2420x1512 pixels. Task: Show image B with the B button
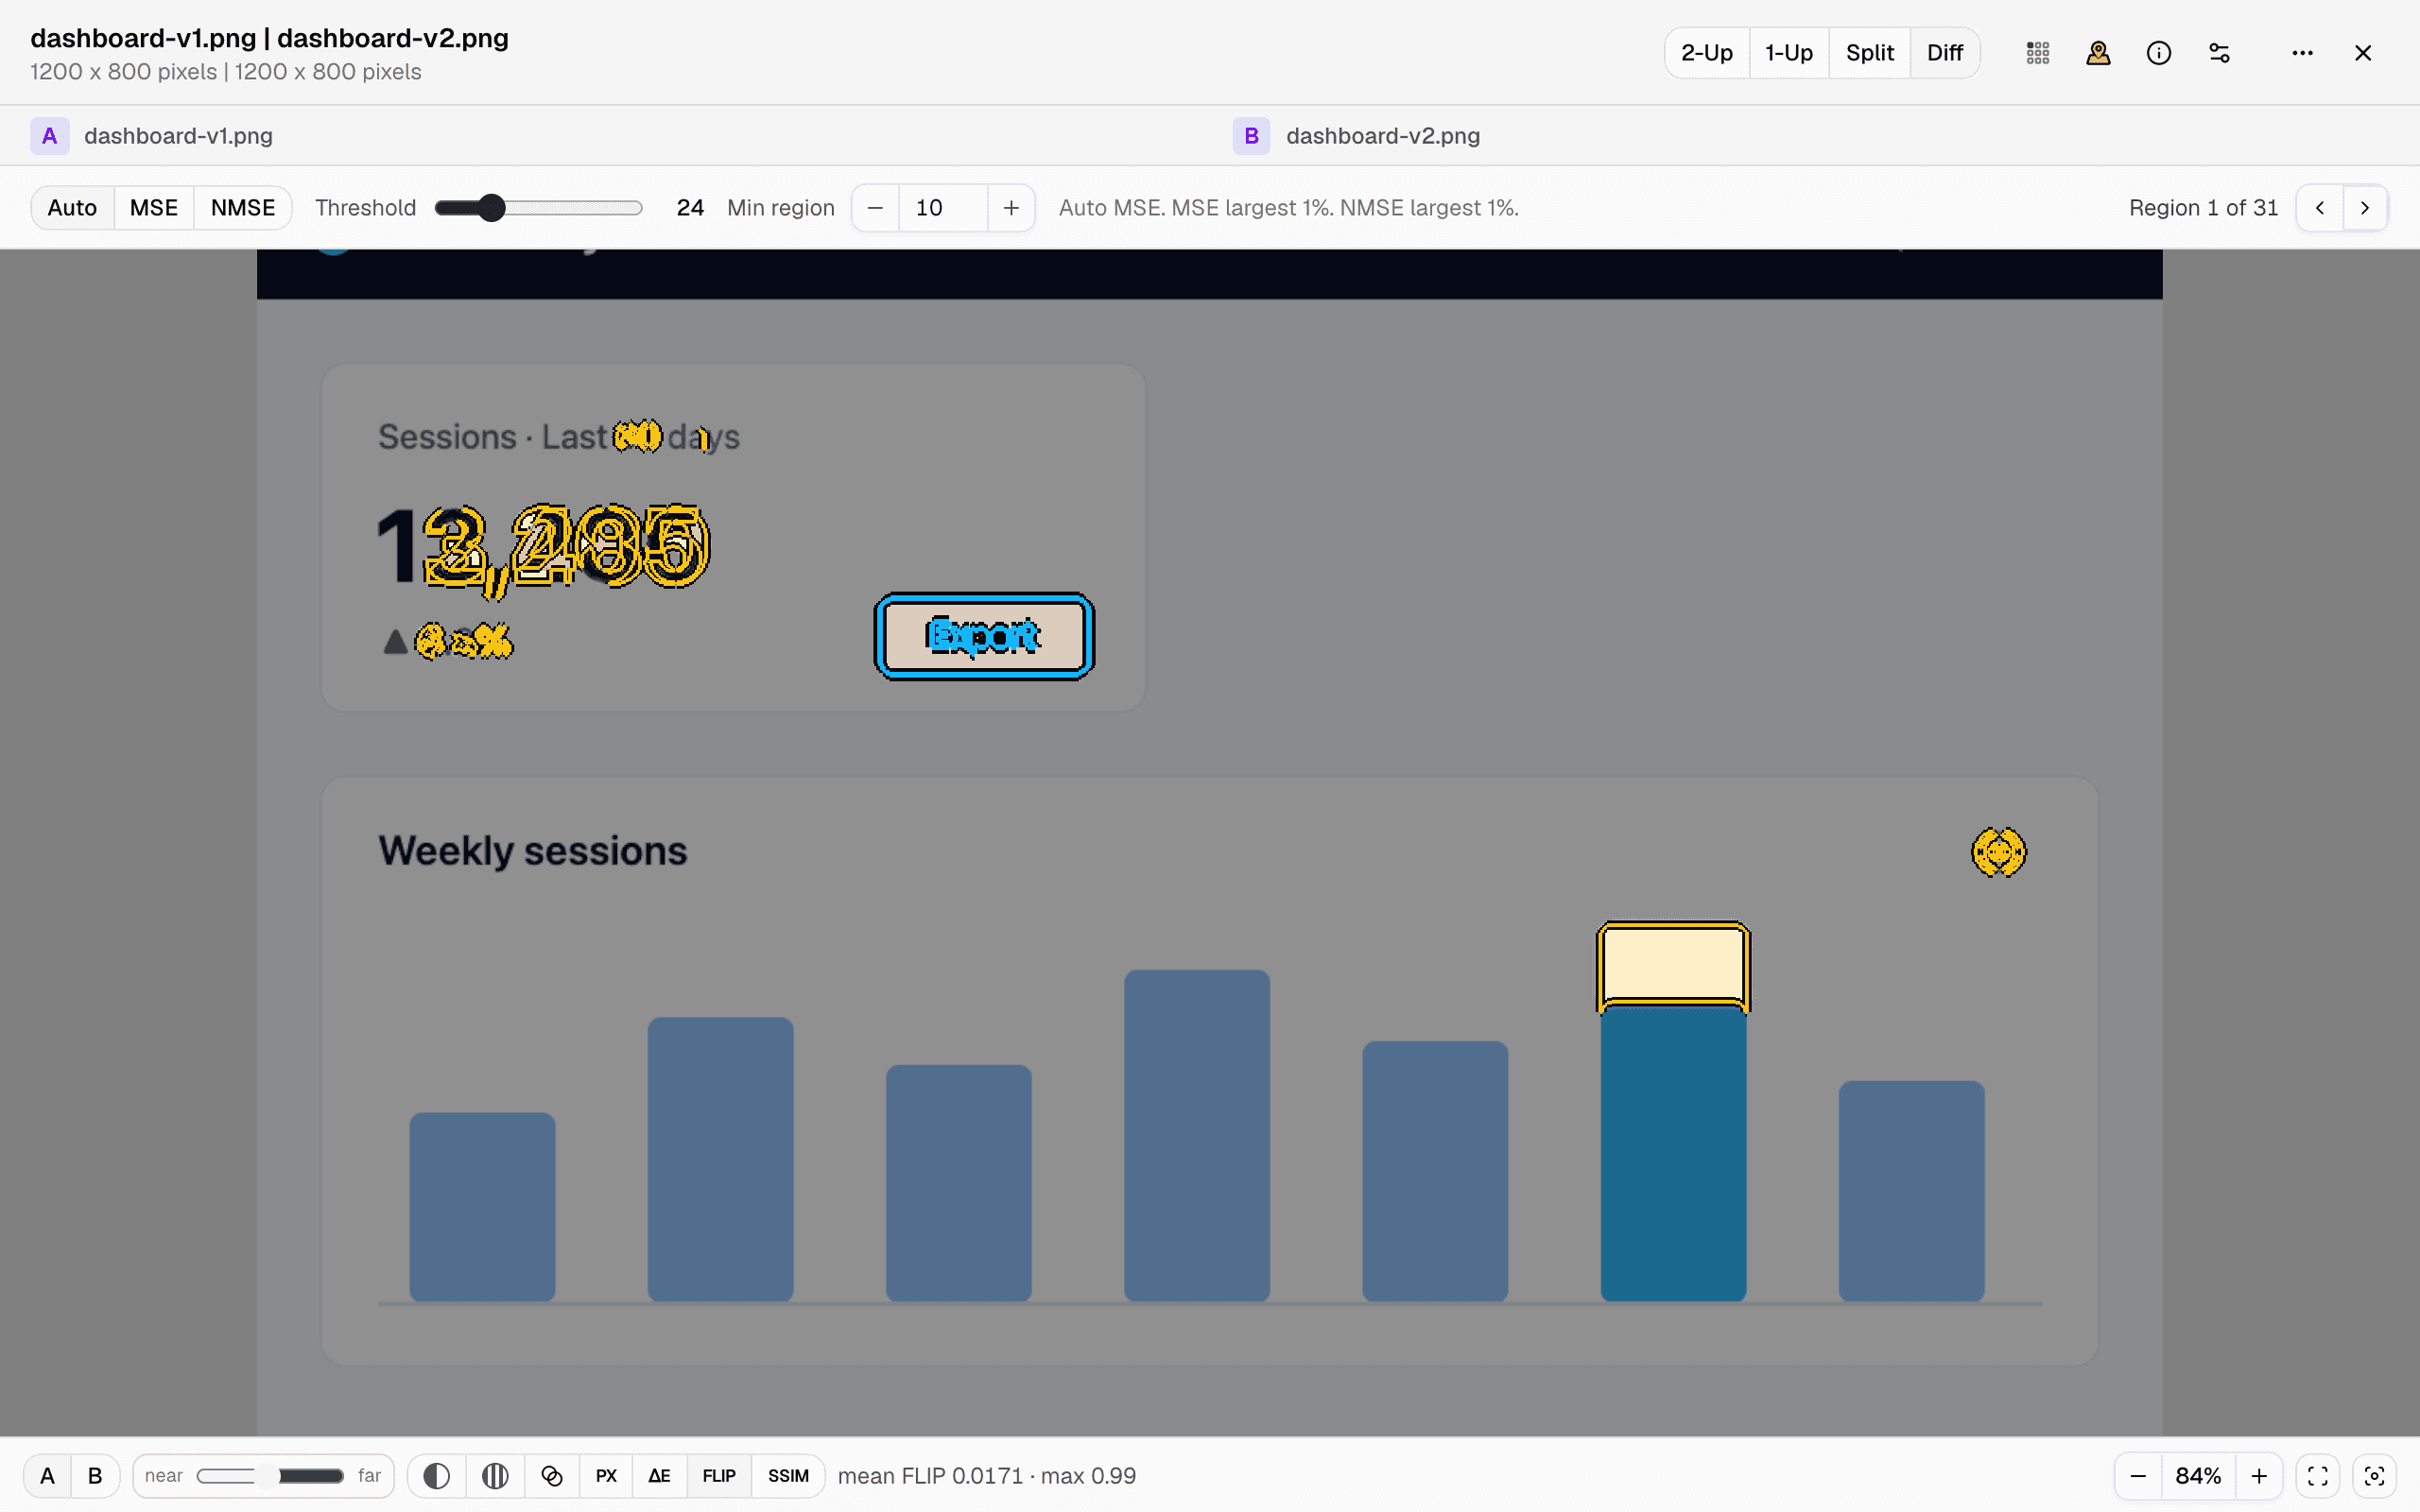[95, 1476]
